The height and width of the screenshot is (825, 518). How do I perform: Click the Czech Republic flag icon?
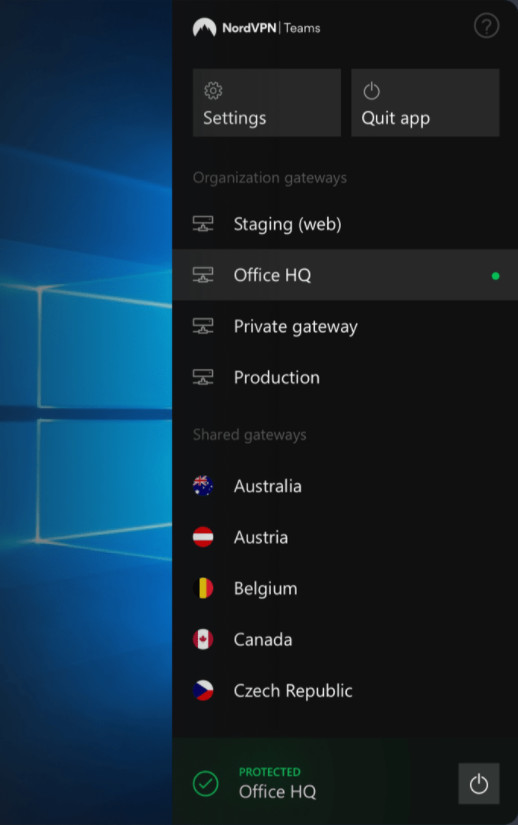click(x=203, y=690)
